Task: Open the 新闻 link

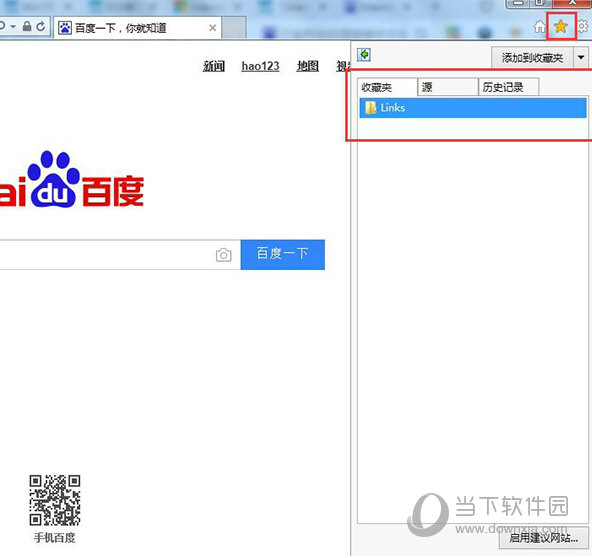Action: click(x=214, y=66)
